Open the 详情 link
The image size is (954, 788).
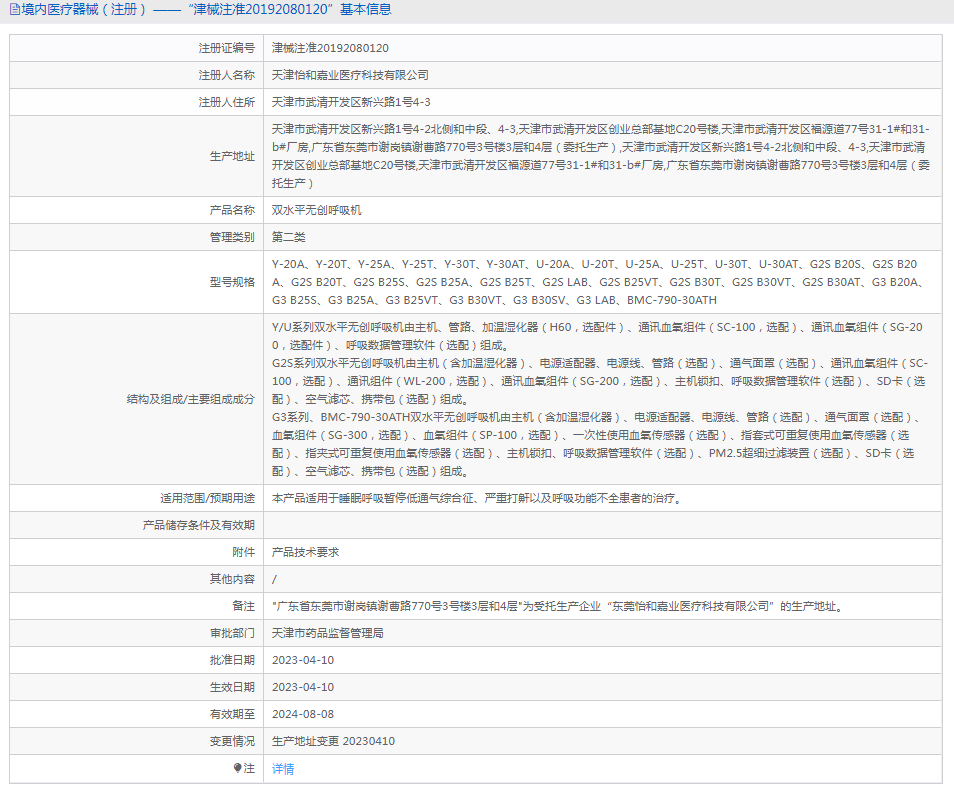(283, 769)
